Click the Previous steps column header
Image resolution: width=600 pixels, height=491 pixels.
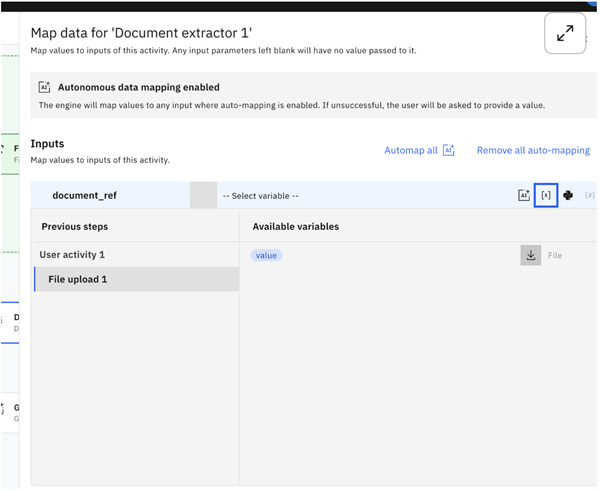74,227
